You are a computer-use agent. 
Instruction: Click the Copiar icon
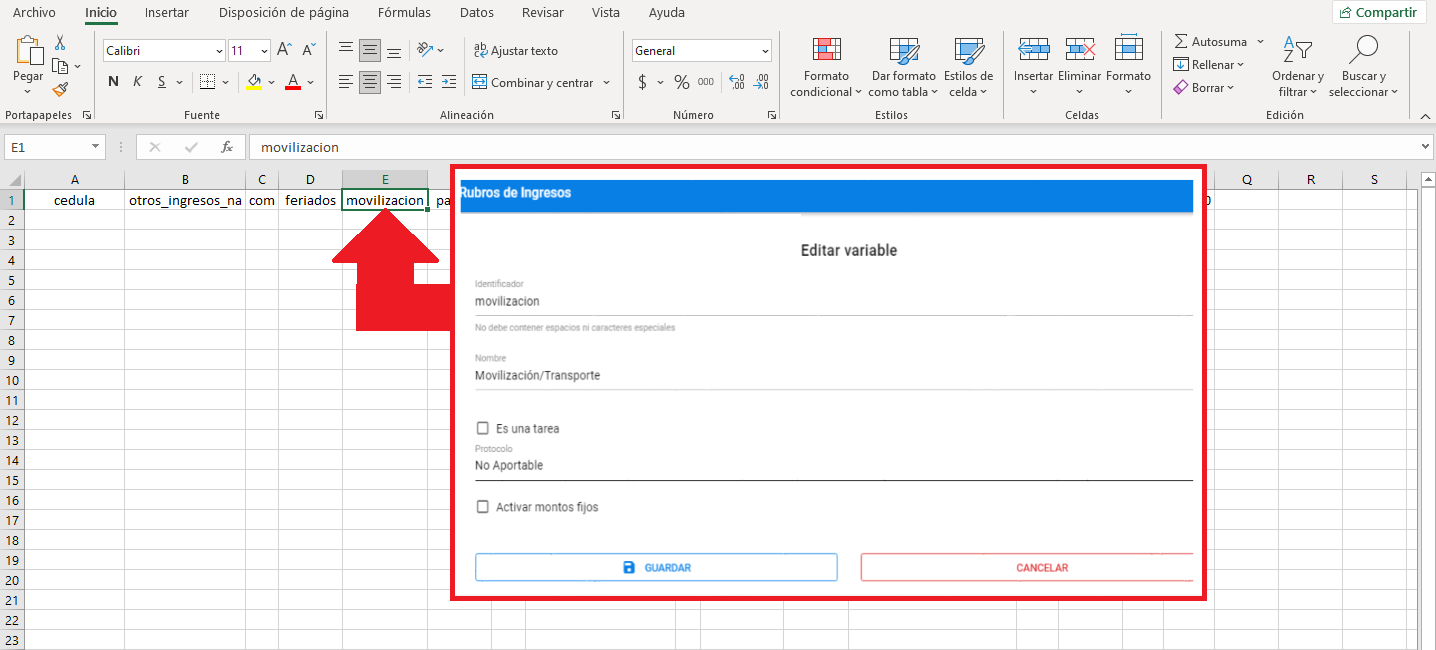pos(60,66)
